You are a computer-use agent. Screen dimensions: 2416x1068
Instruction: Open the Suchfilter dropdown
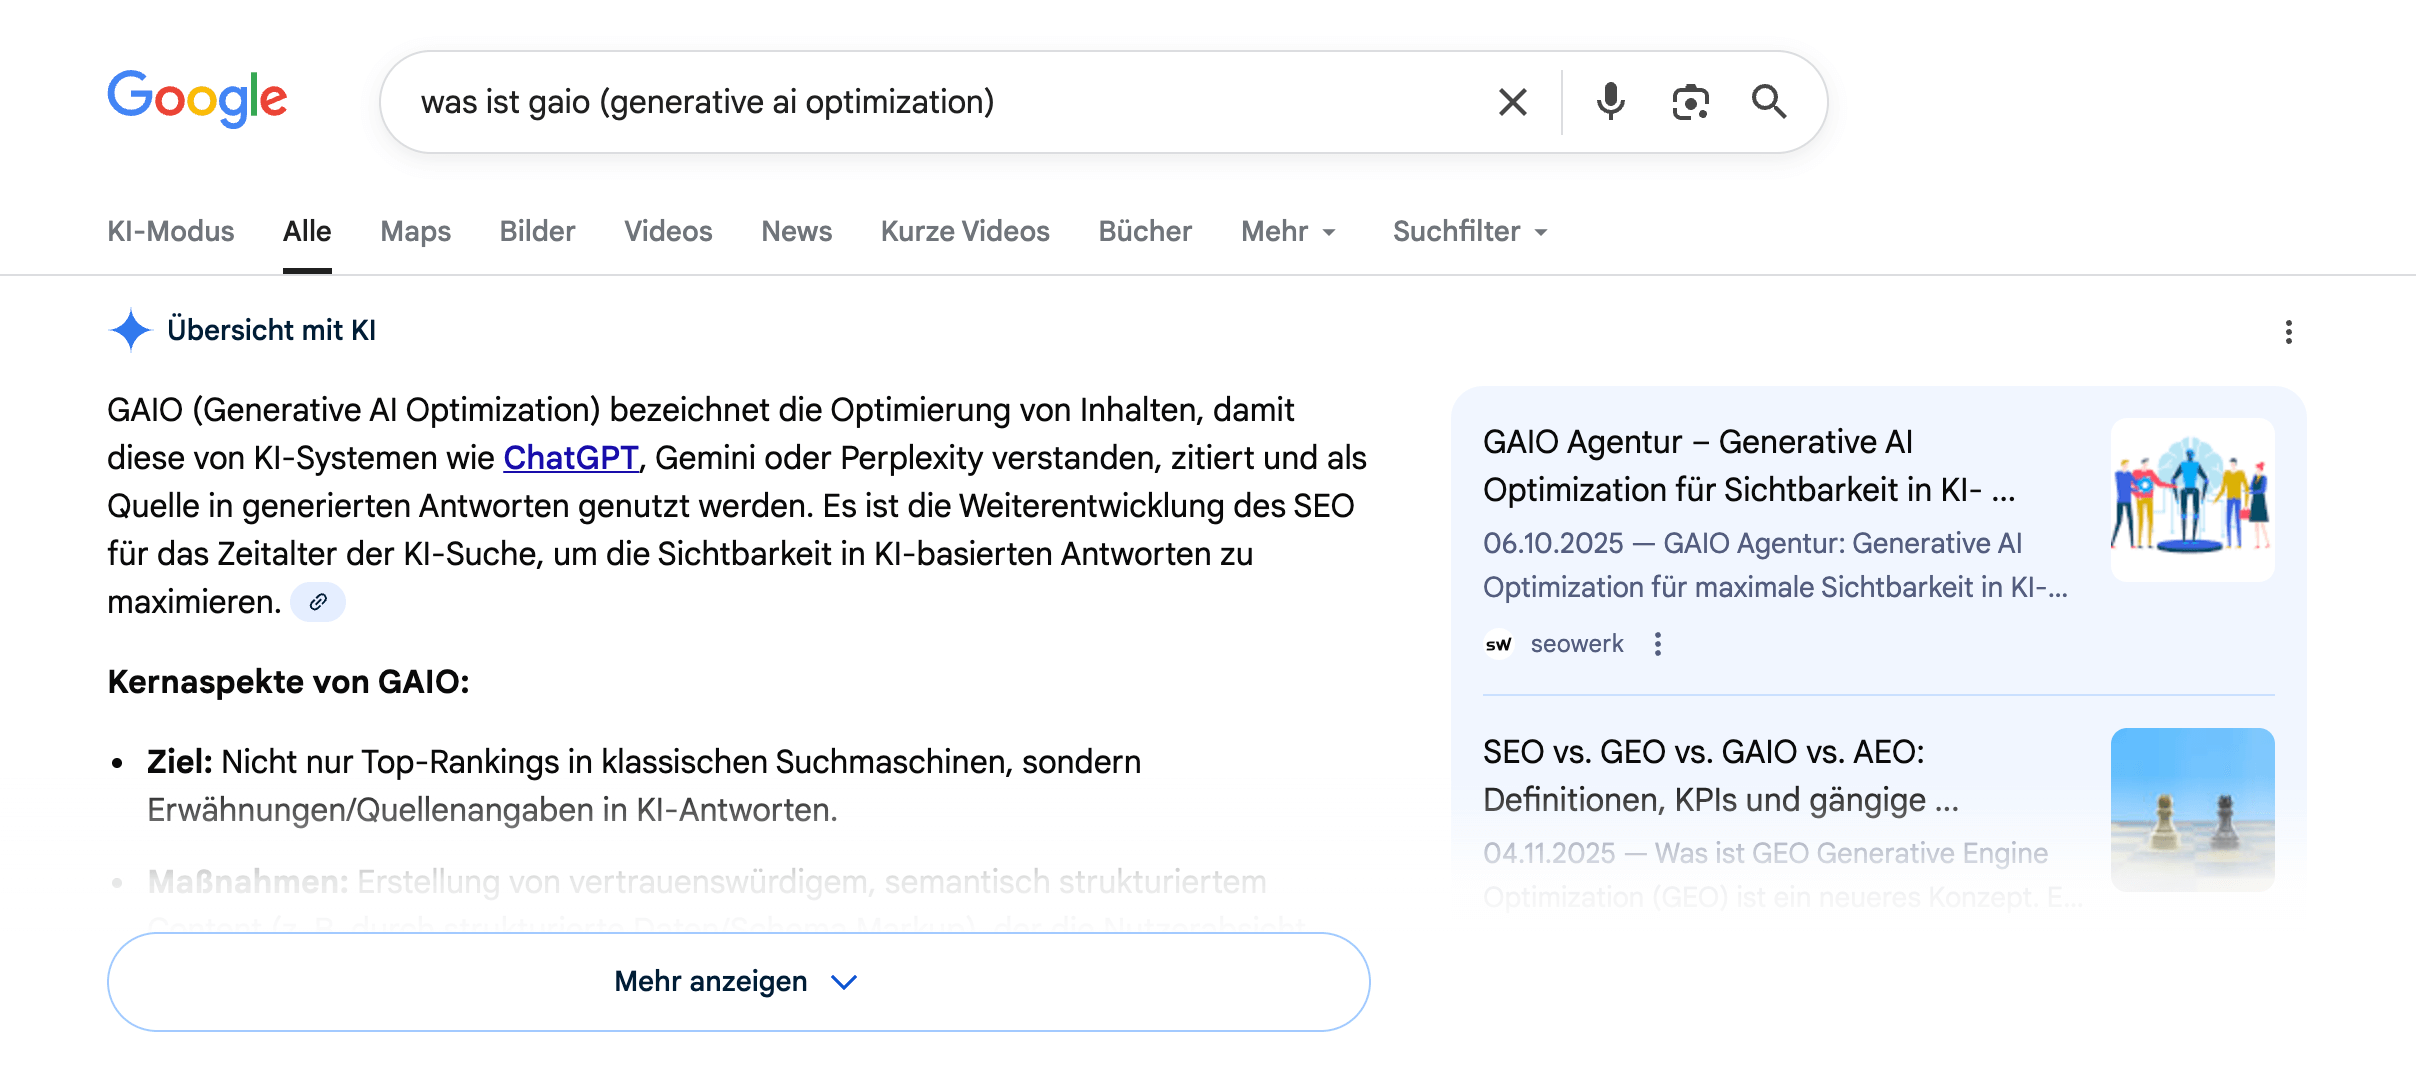[x=1469, y=231]
